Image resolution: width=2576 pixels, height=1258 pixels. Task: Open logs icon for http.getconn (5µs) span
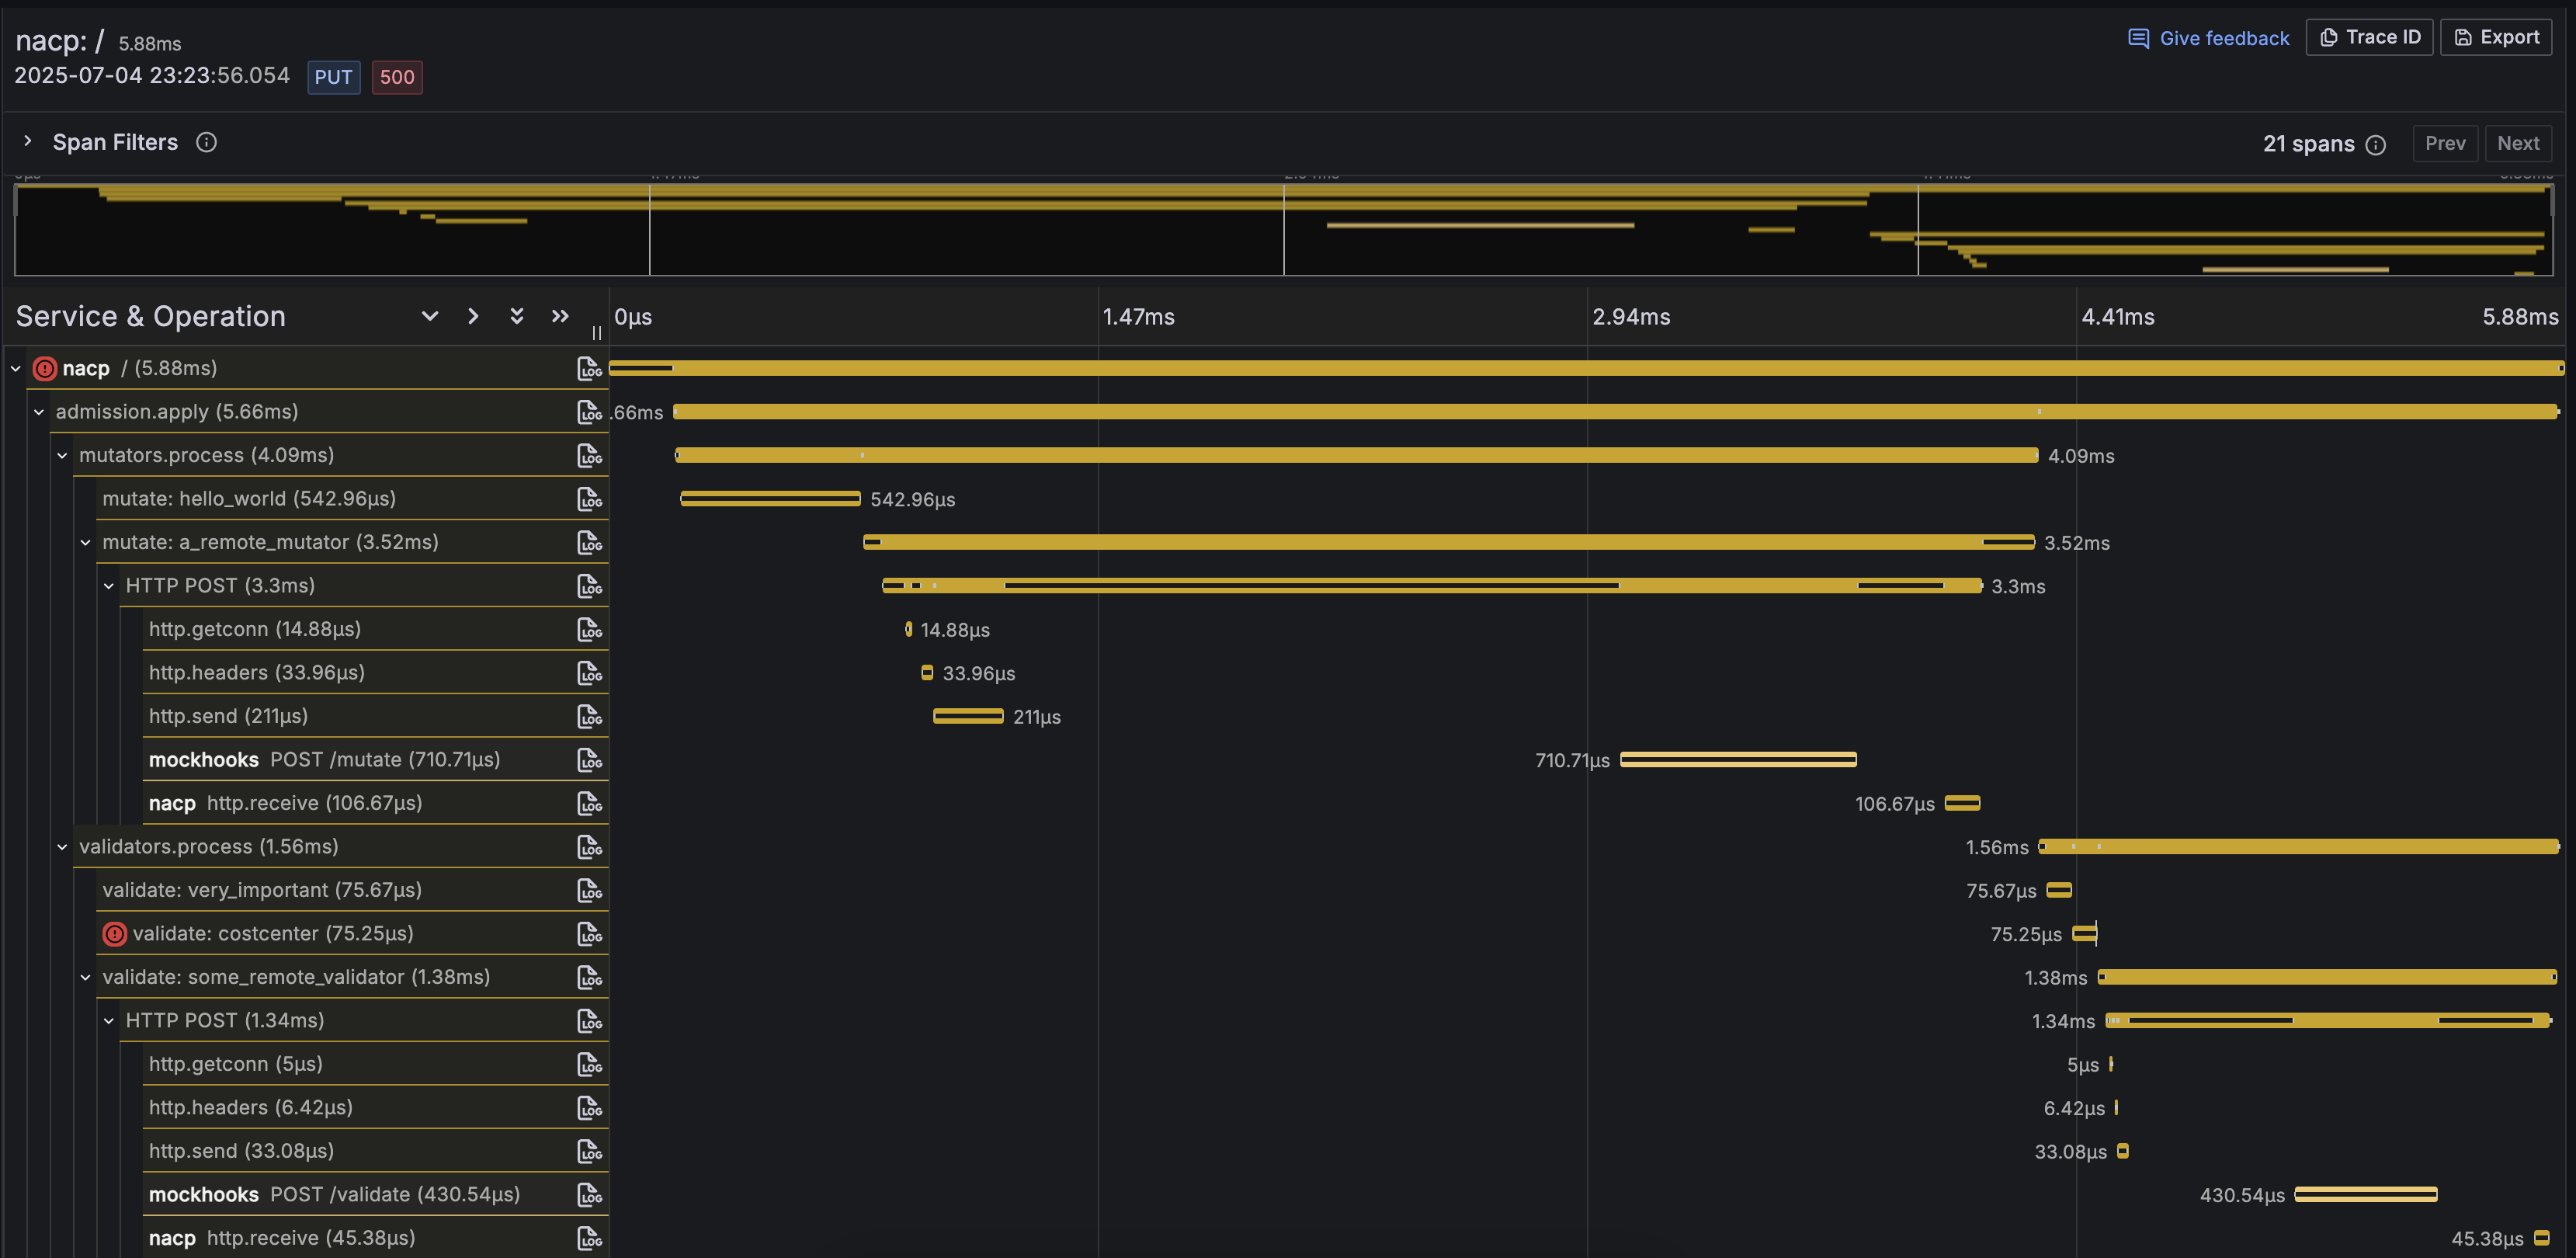[x=589, y=1064]
